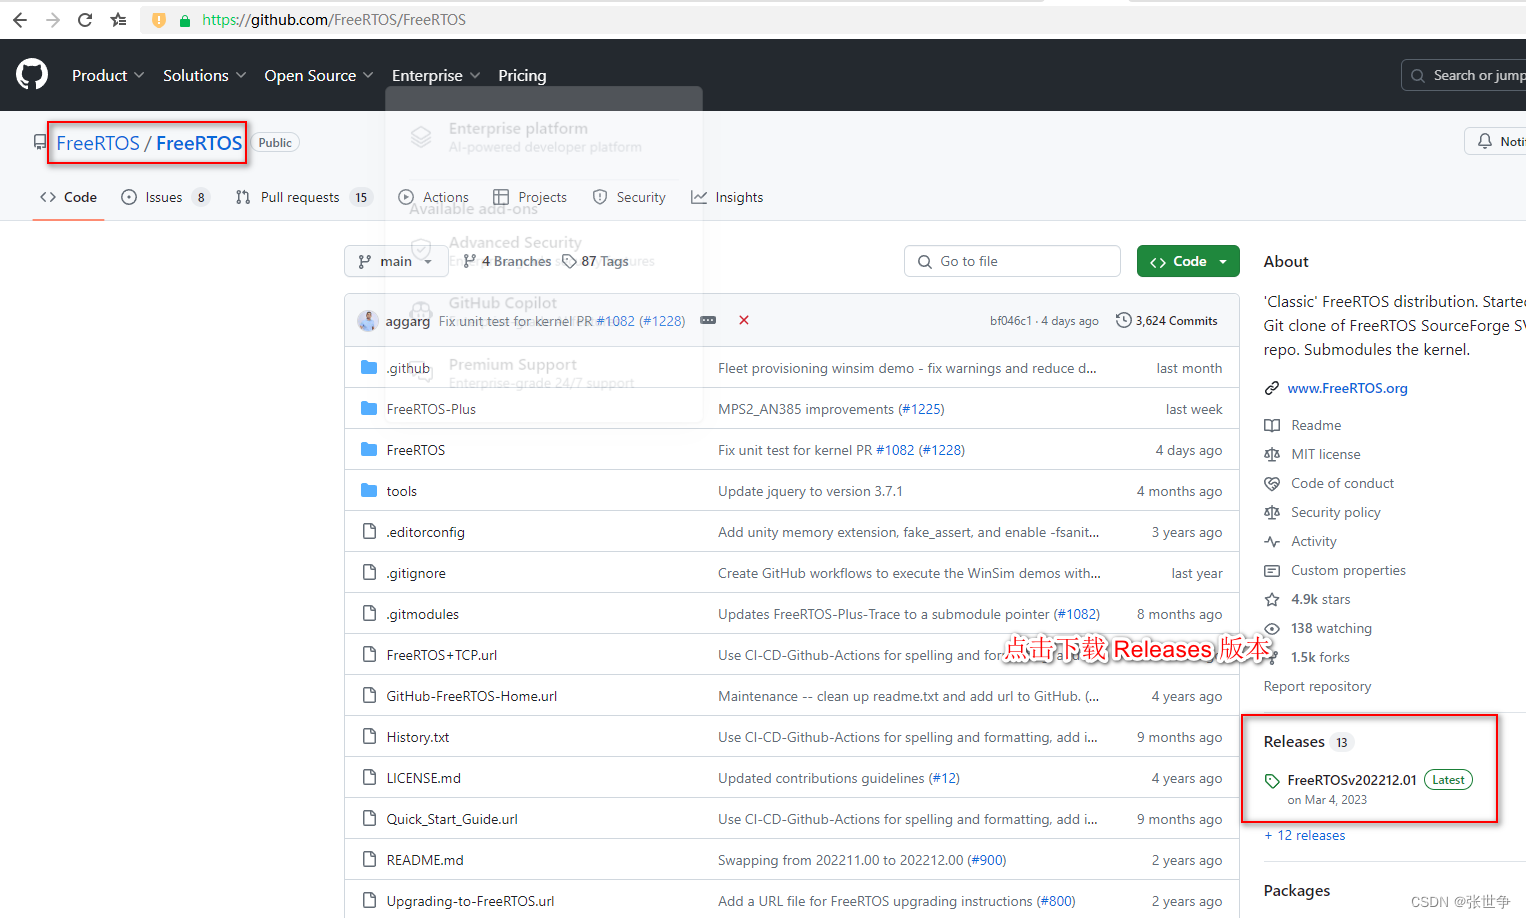Expand the commit message ellipsis button
This screenshot has height=918, width=1526.
pos(708,321)
